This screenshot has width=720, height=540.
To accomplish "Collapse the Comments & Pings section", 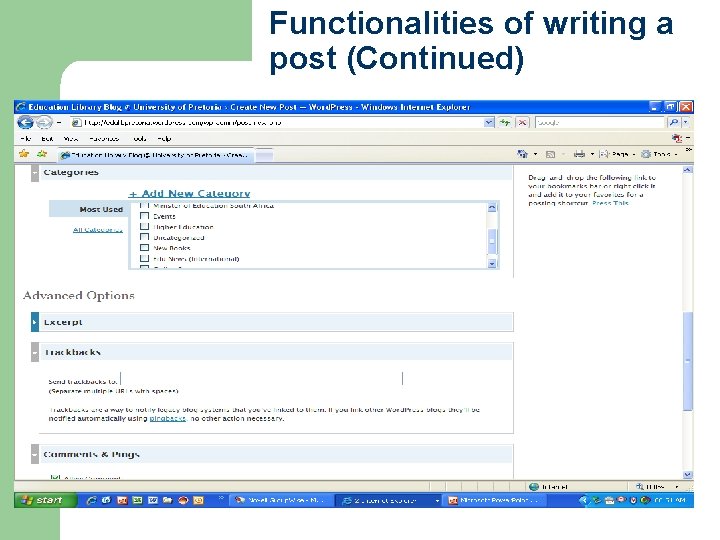I will [35, 454].
